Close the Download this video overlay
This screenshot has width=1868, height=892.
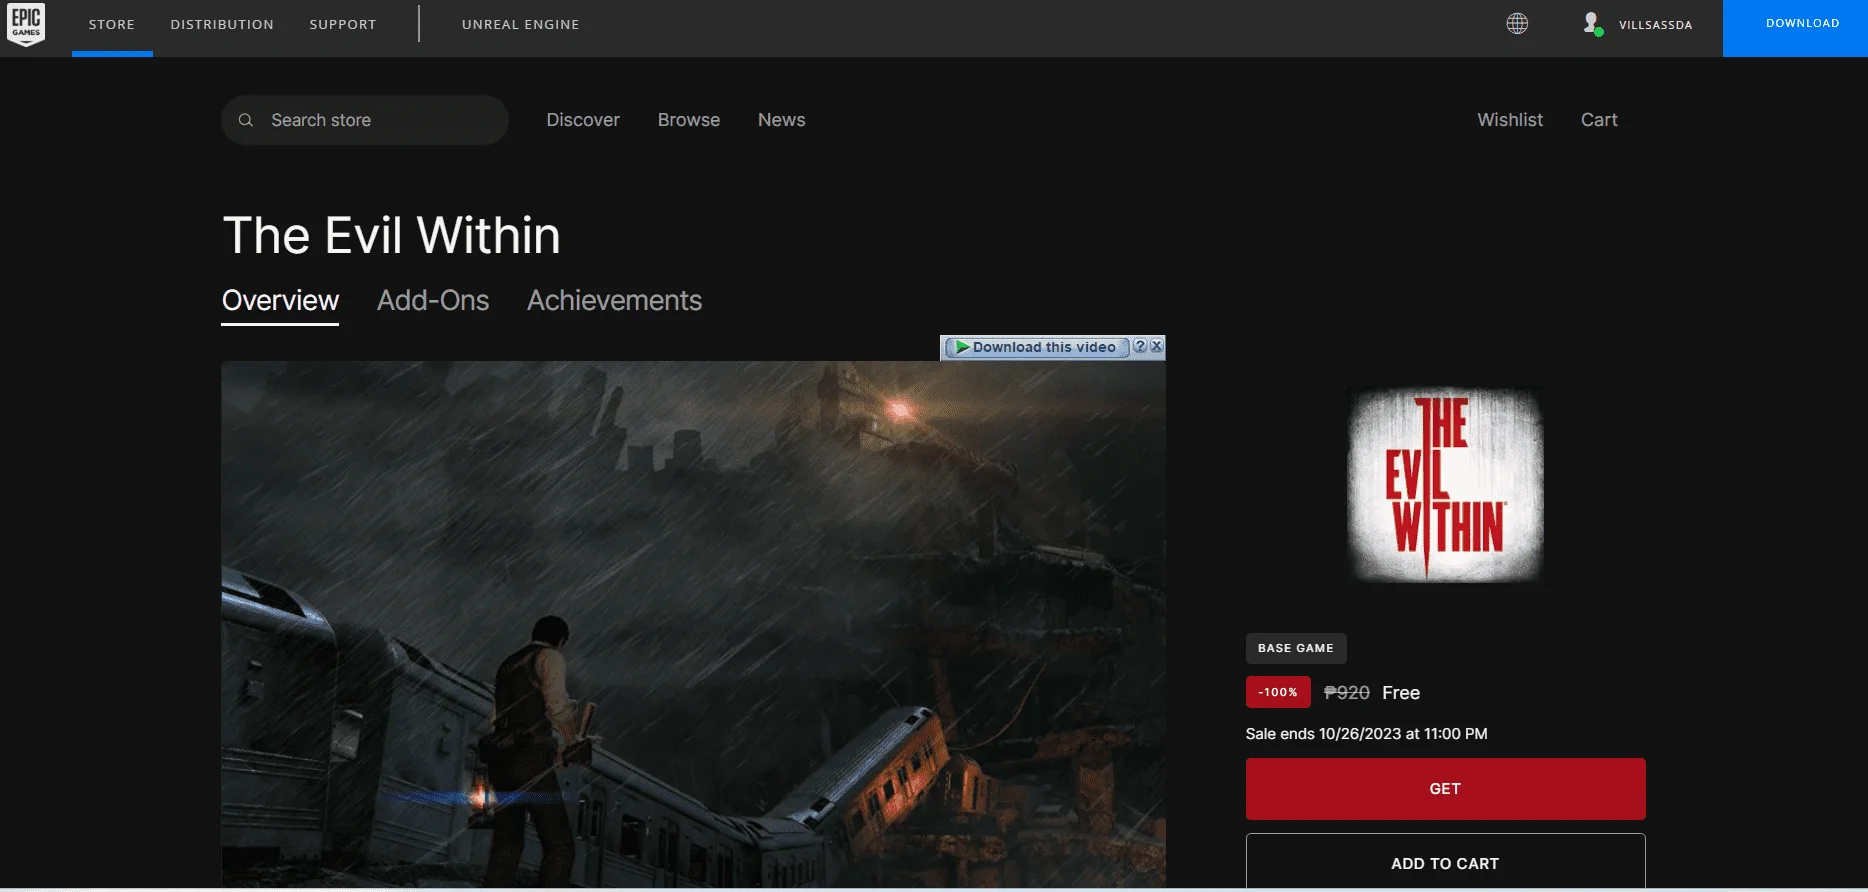(1156, 346)
